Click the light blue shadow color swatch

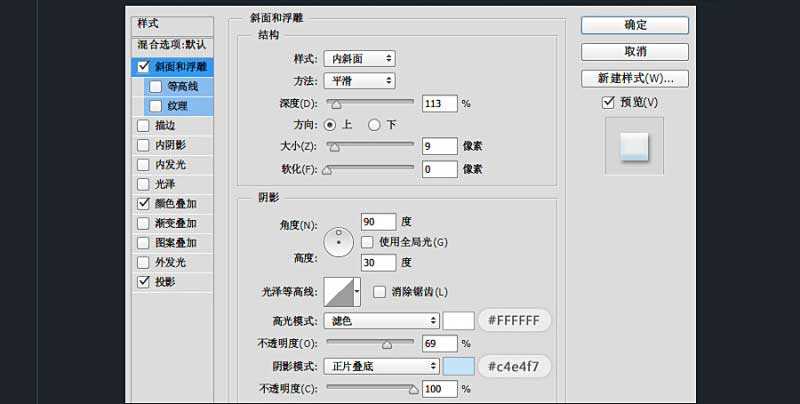[x=458, y=367]
